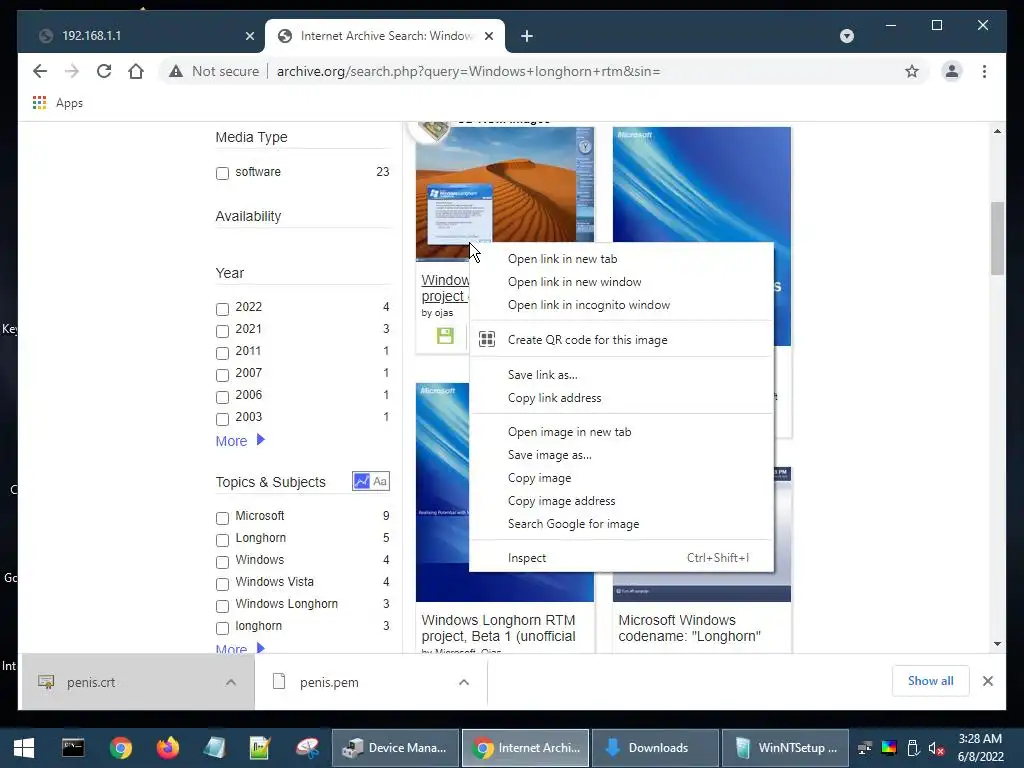Open the Chrome profile avatar icon
Viewport: 1024px width, 768px height.
(x=952, y=71)
